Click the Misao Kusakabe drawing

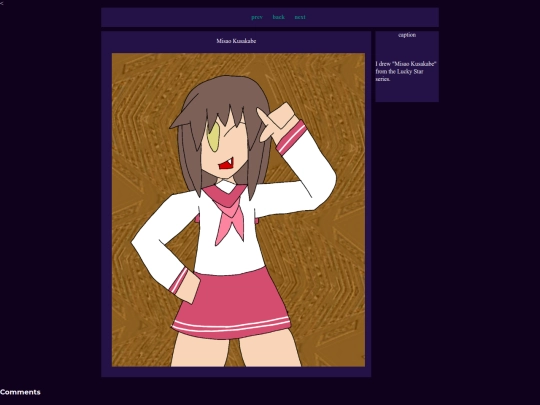[238, 210]
